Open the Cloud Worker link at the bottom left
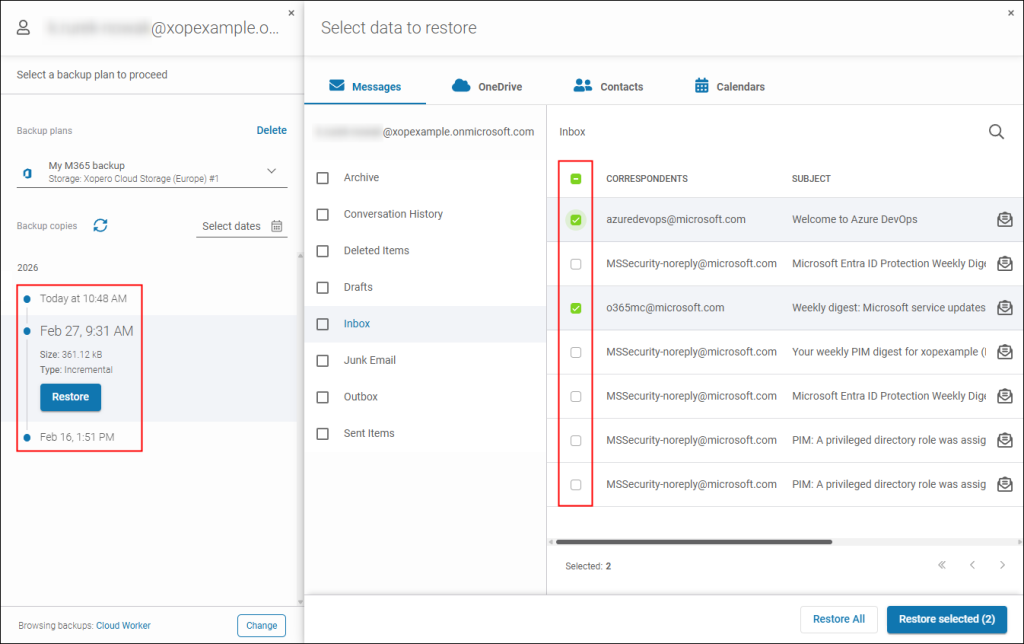 click(122, 625)
